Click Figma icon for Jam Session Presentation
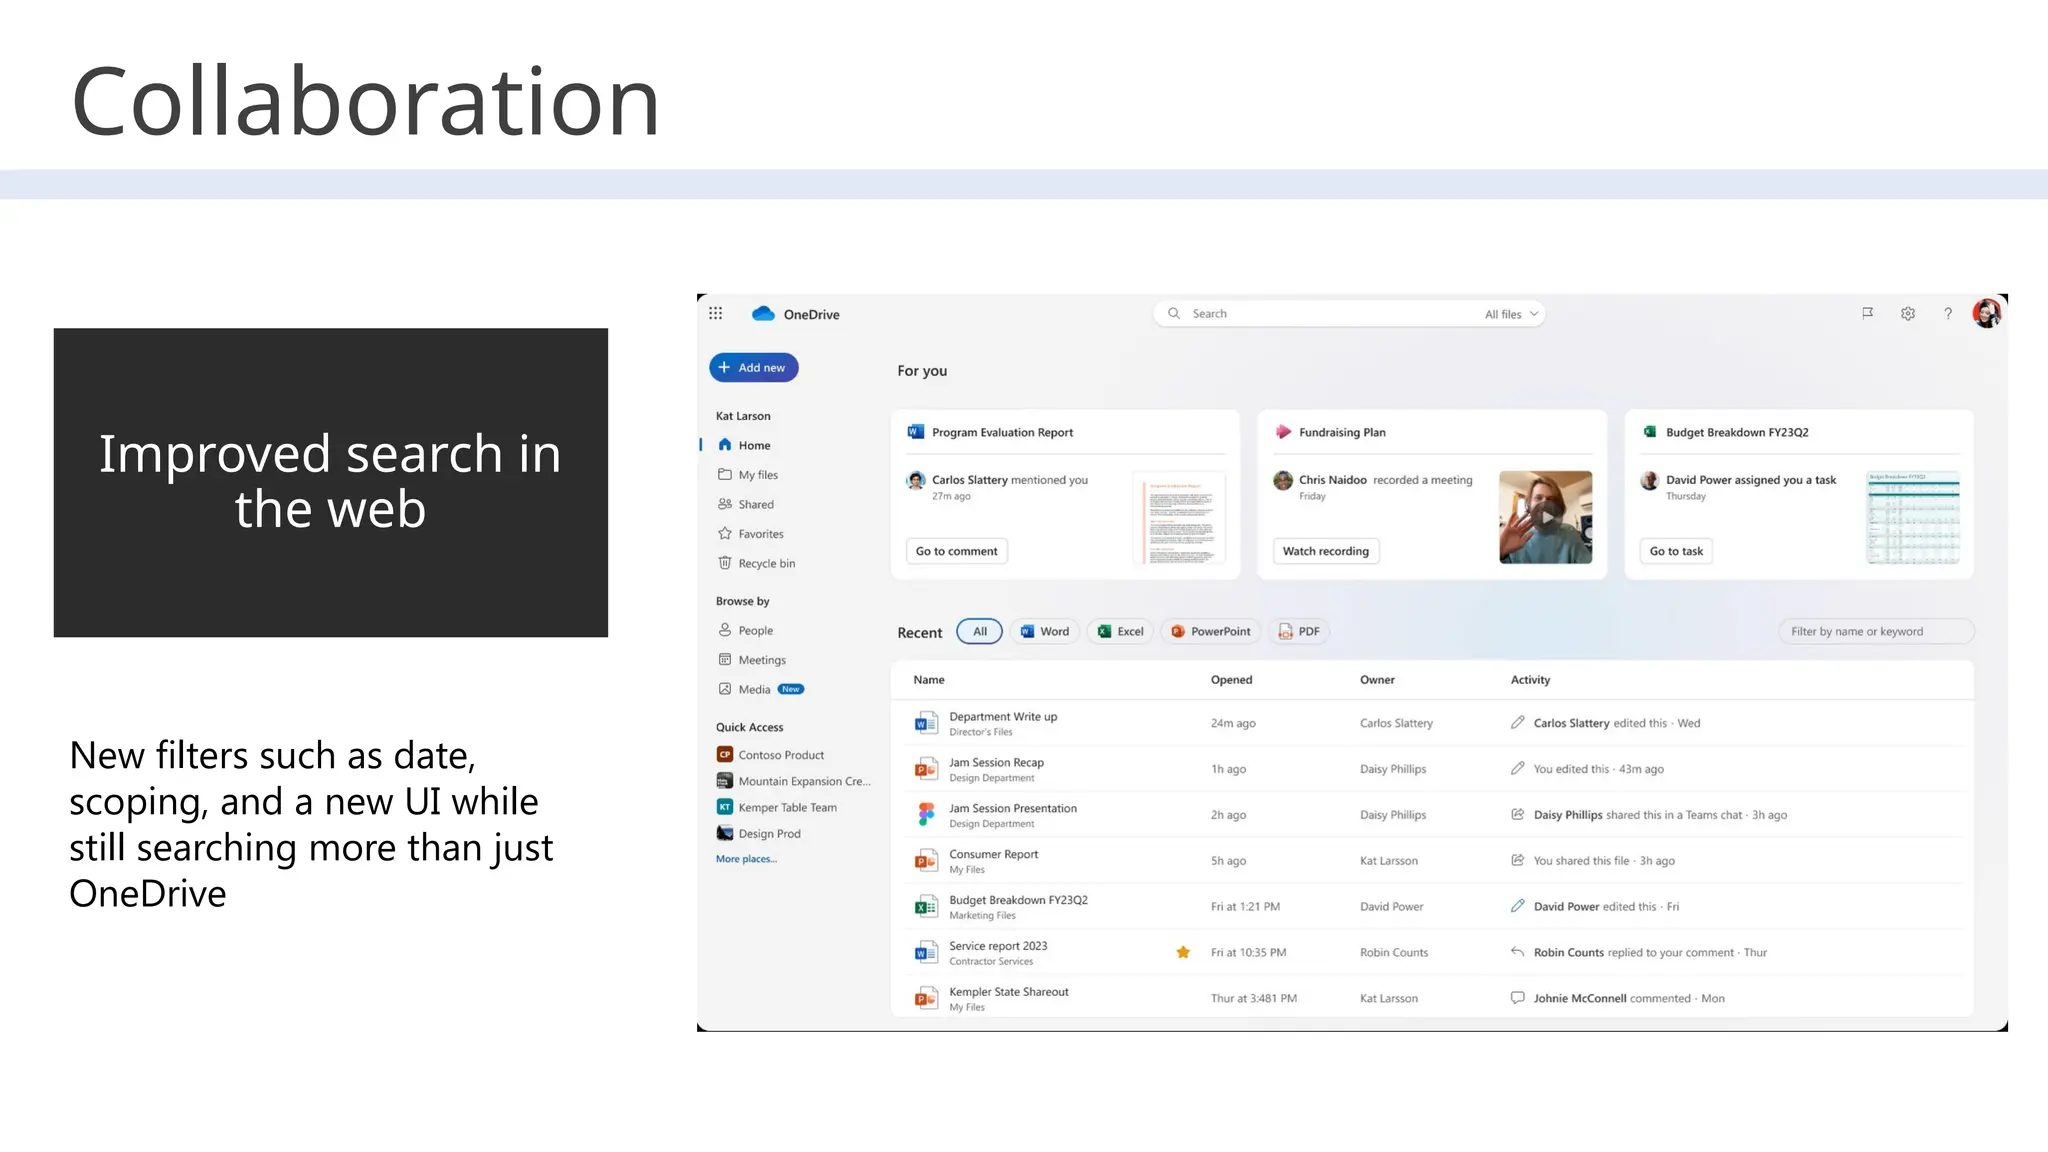This screenshot has height=1152, width=2048. (926, 815)
